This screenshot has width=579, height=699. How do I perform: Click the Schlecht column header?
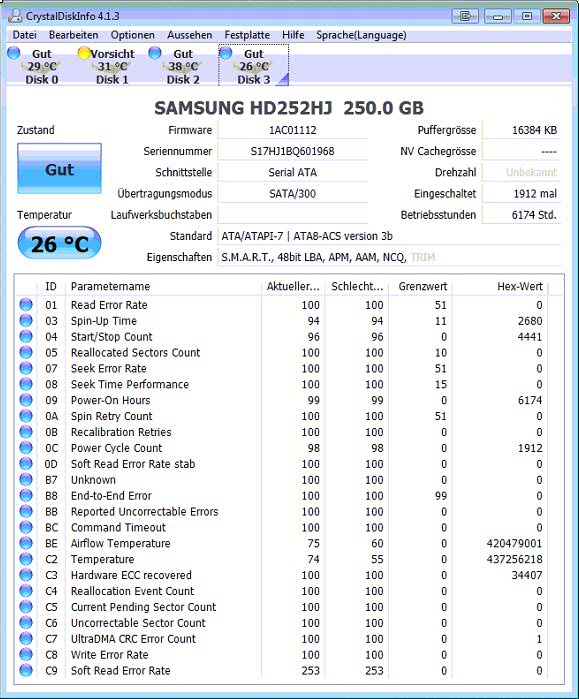[x=357, y=286]
